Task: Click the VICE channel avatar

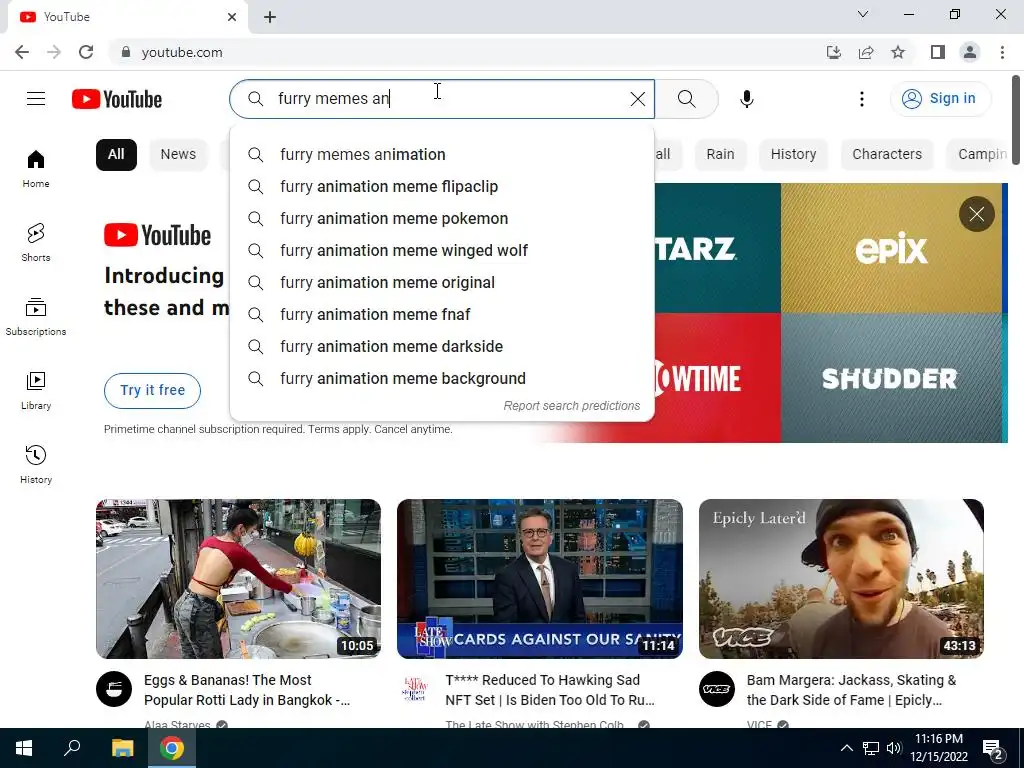Action: [x=716, y=689]
